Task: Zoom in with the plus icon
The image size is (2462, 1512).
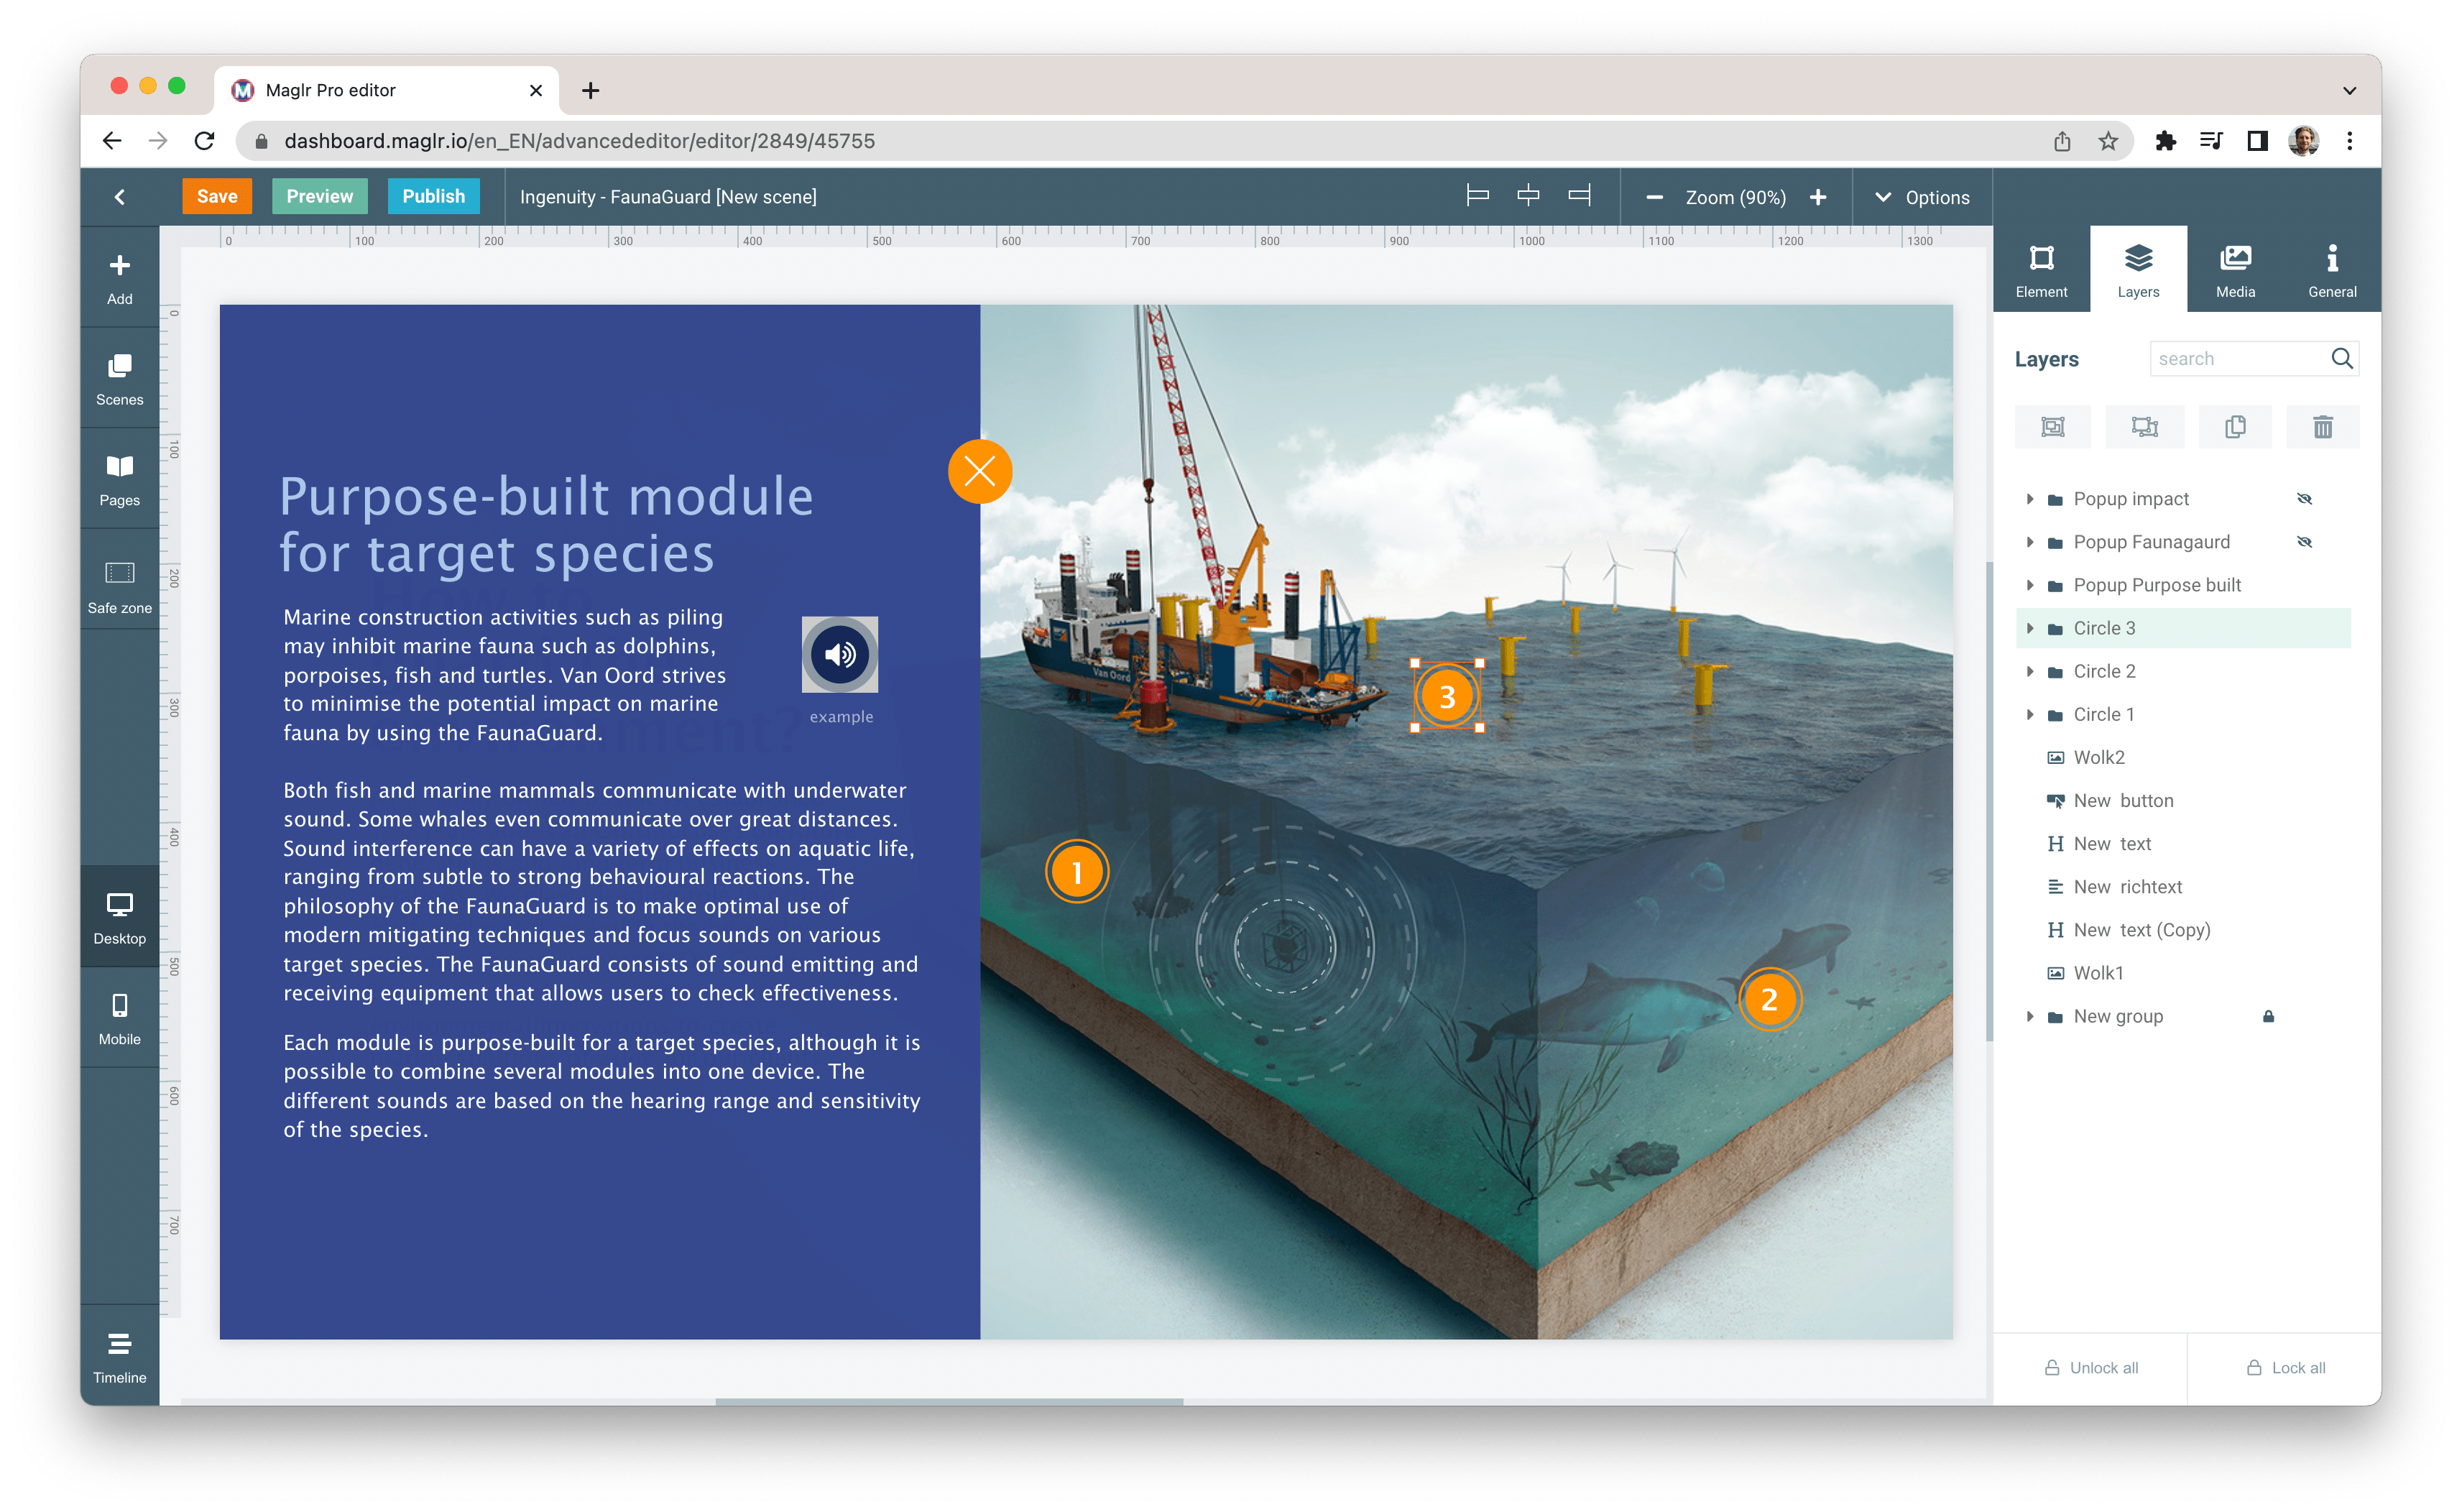Action: (1817, 197)
